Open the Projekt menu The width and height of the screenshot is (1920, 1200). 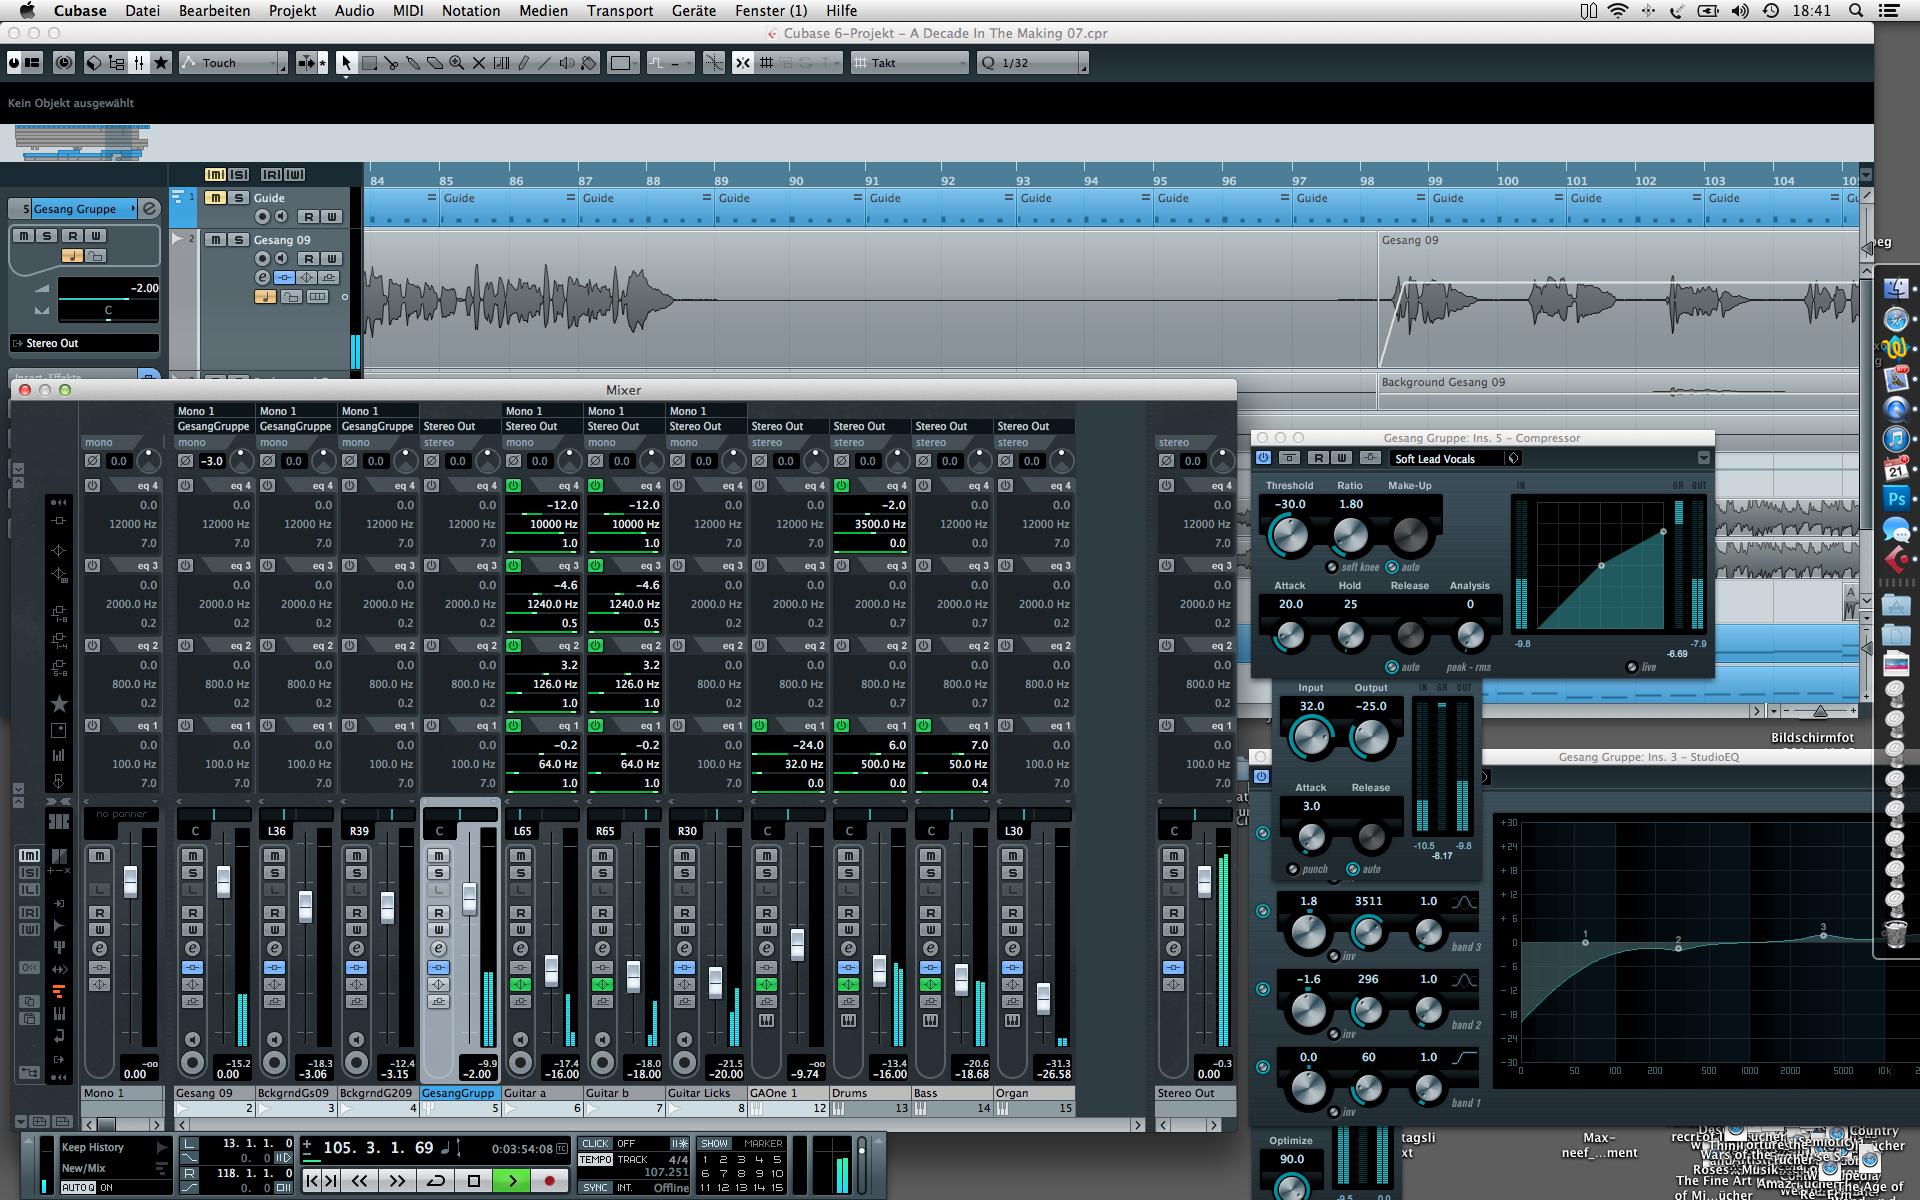(292, 11)
